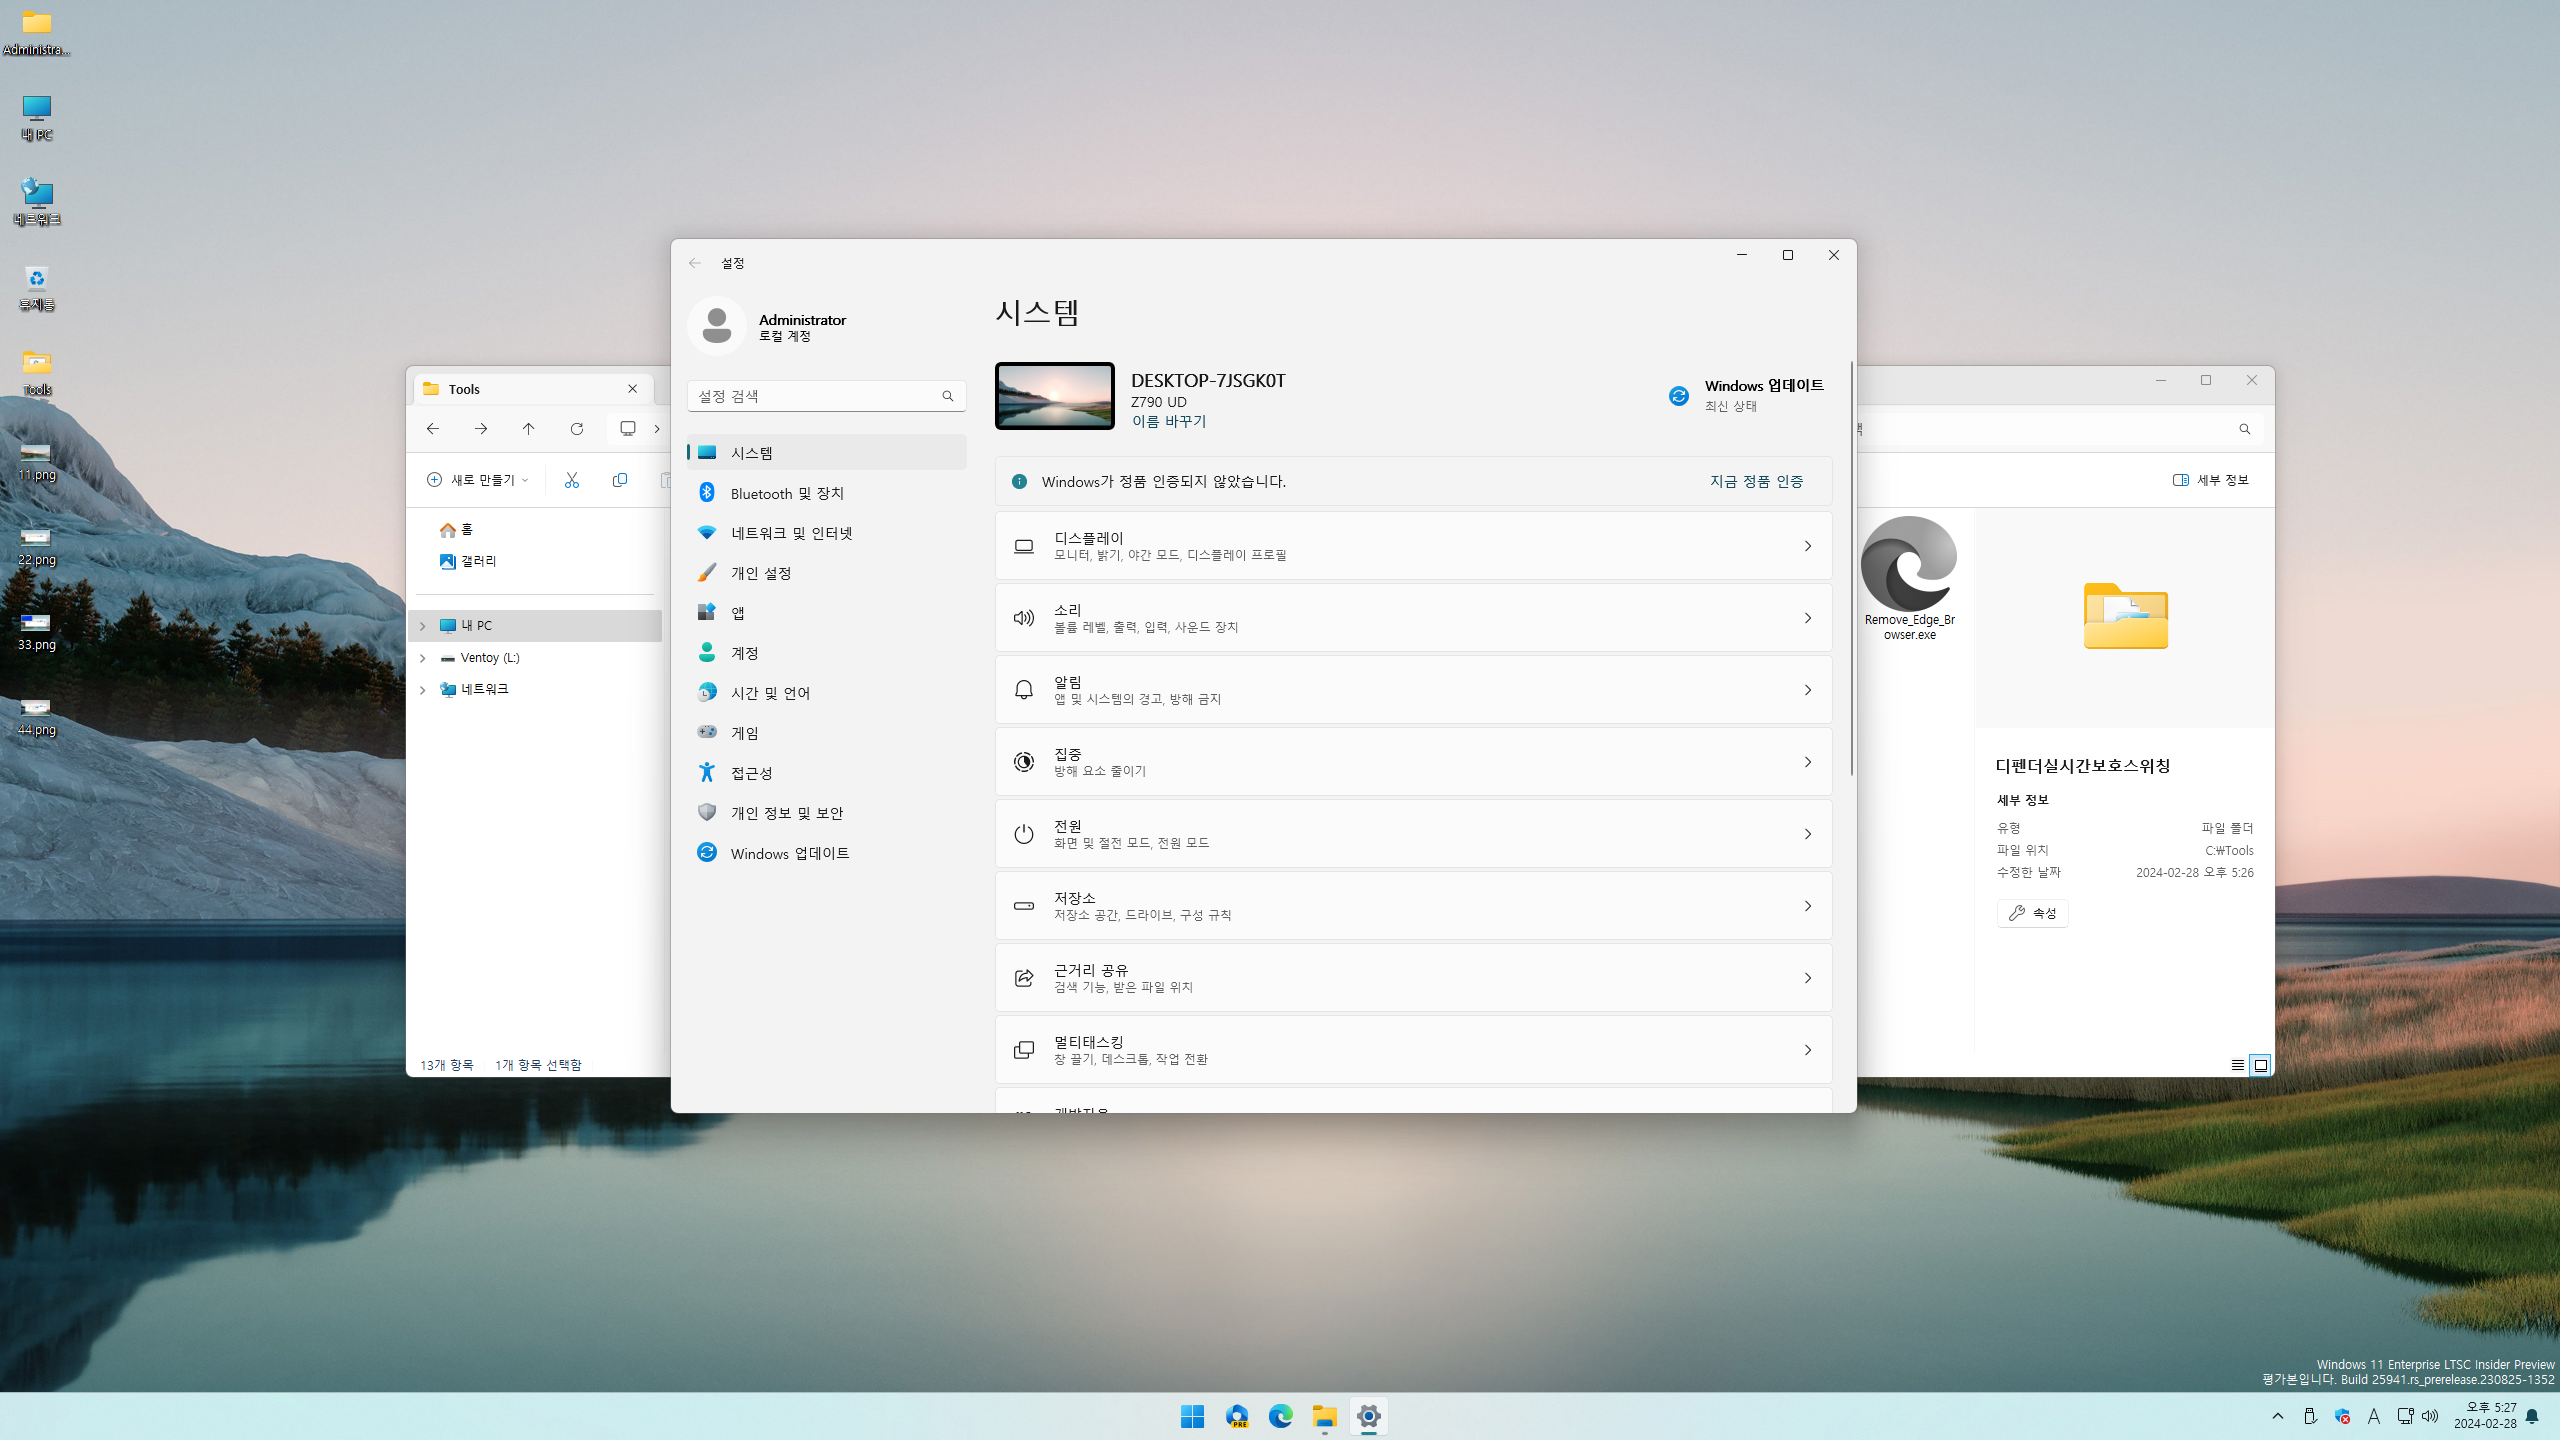Screen dimensions: 2560x1440
Task: Click the Settings page vertical scrollbar
Action: tap(1851, 568)
